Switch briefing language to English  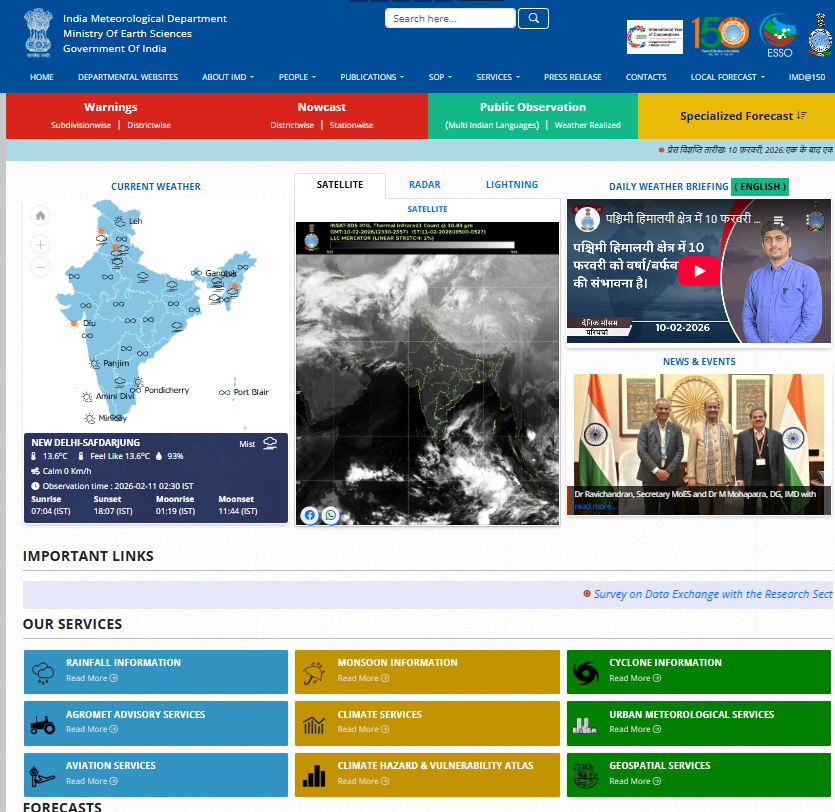[760, 186]
